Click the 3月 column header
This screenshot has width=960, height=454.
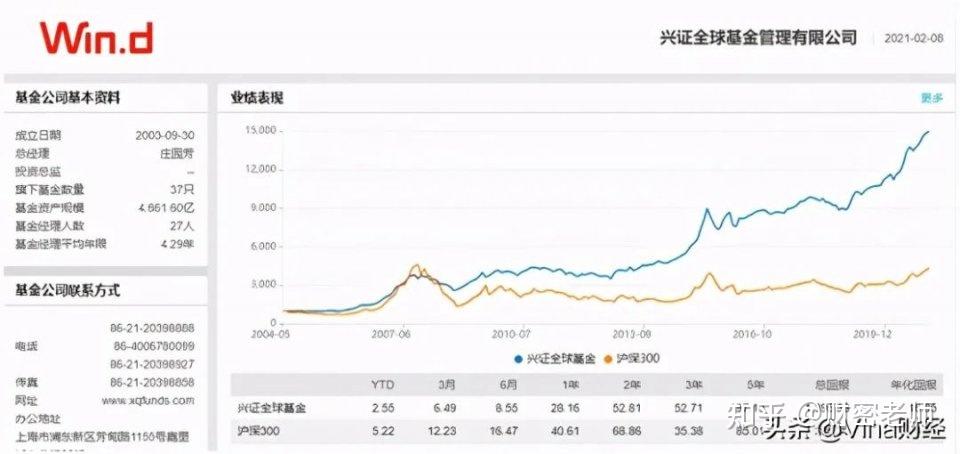[x=446, y=385]
